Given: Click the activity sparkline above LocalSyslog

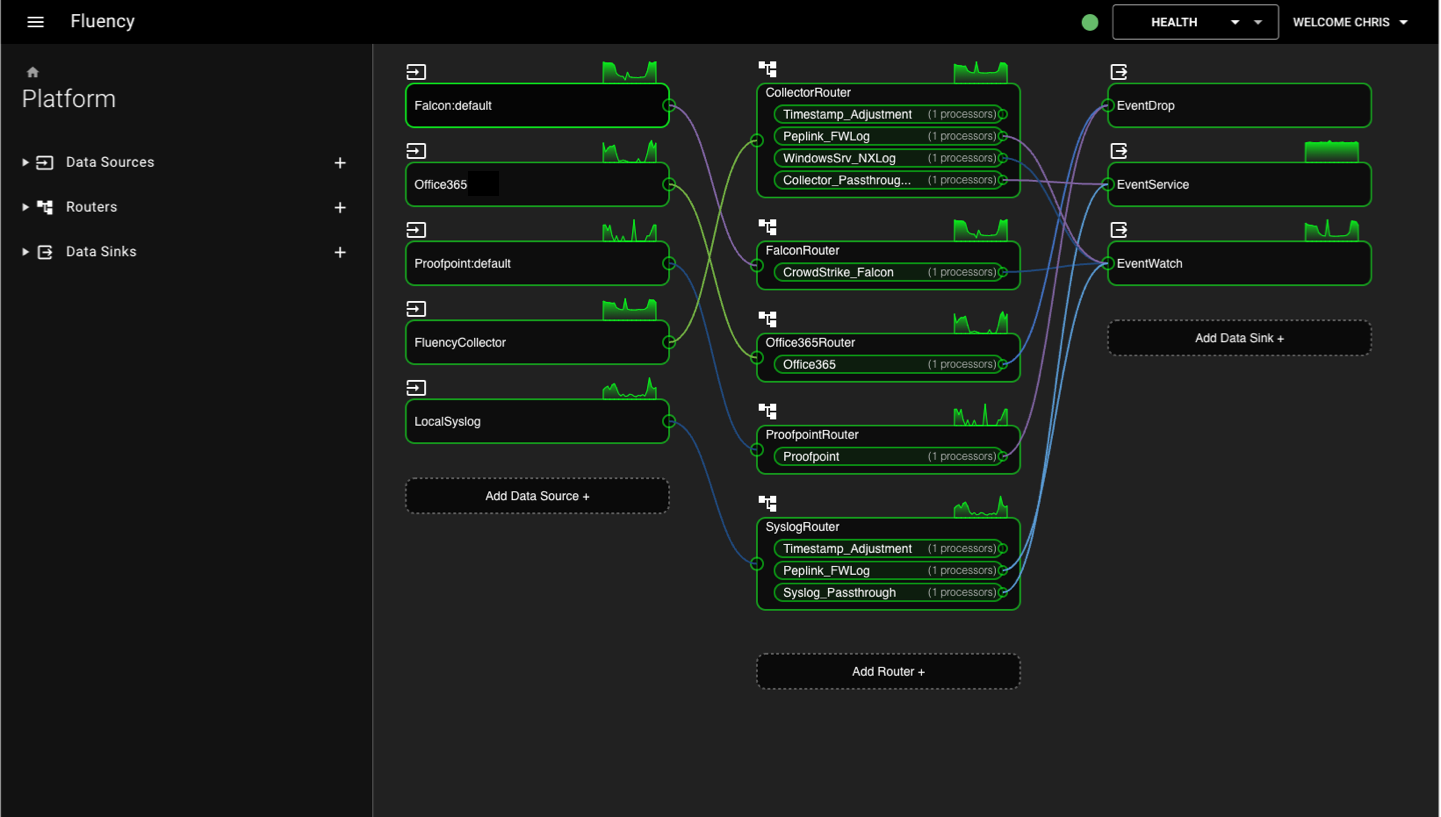Looking at the screenshot, I should (630, 389).
